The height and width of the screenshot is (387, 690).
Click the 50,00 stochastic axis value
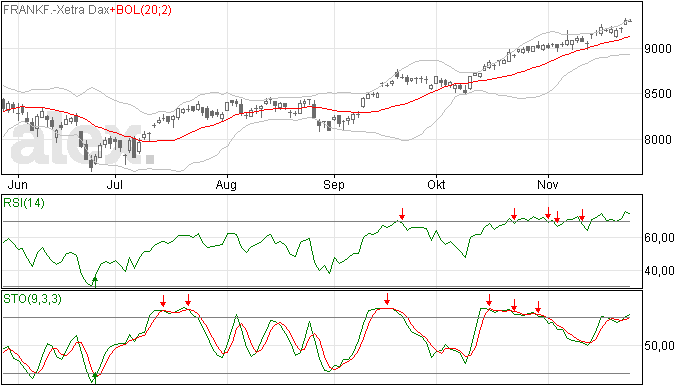click(x=659, y=346)
